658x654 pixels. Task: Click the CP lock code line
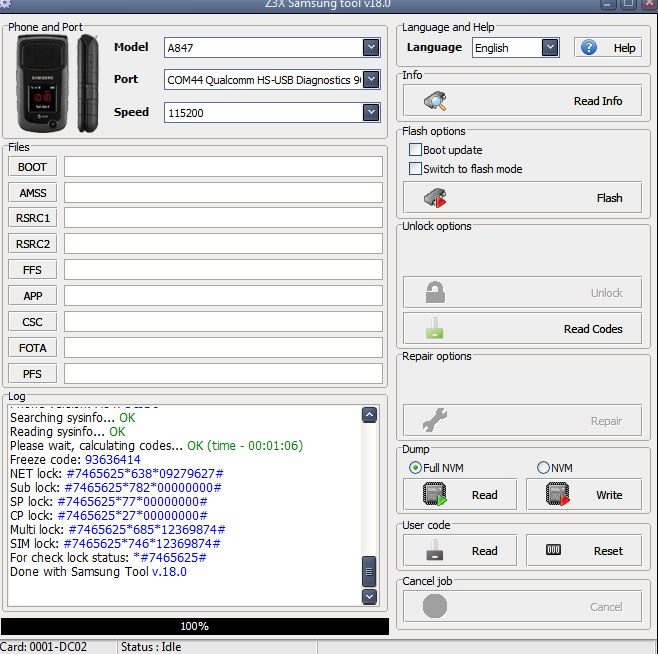click(x=109, y=515)
